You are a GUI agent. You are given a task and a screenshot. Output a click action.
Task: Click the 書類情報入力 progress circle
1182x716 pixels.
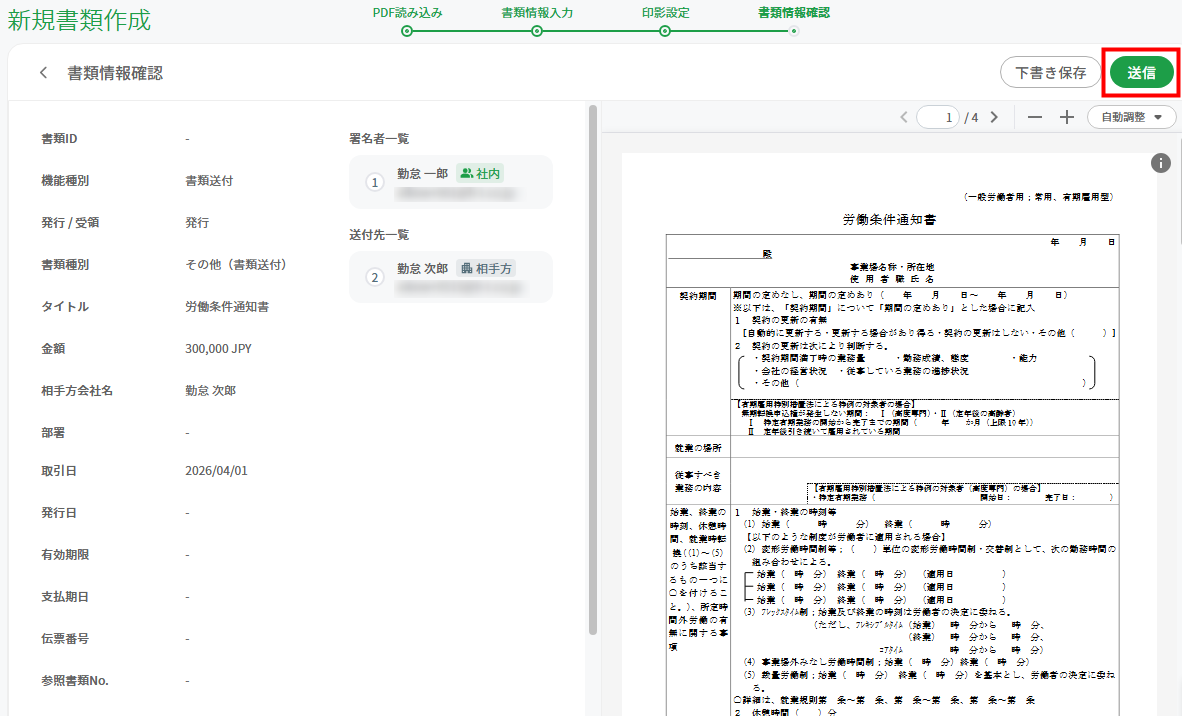click(537, 31)
